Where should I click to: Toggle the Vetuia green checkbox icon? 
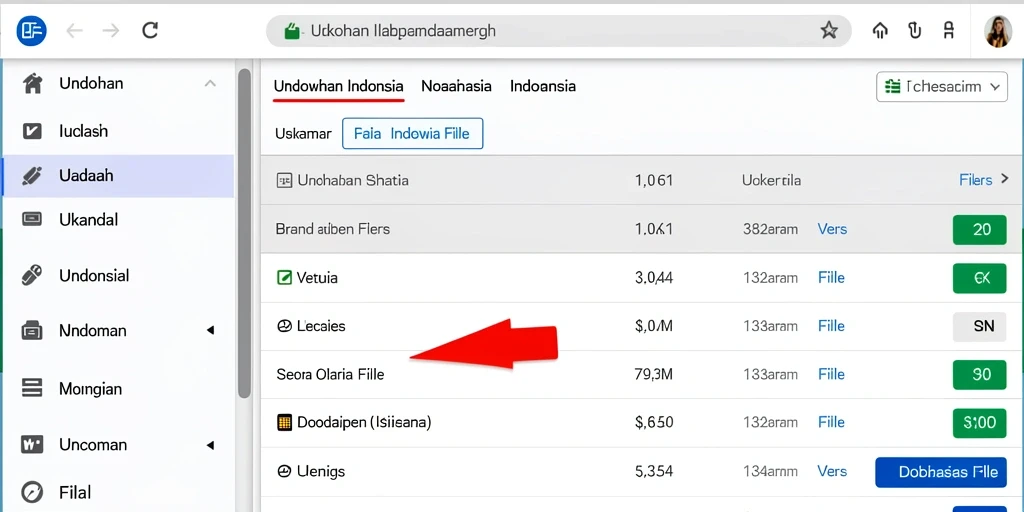click(284, 278)
